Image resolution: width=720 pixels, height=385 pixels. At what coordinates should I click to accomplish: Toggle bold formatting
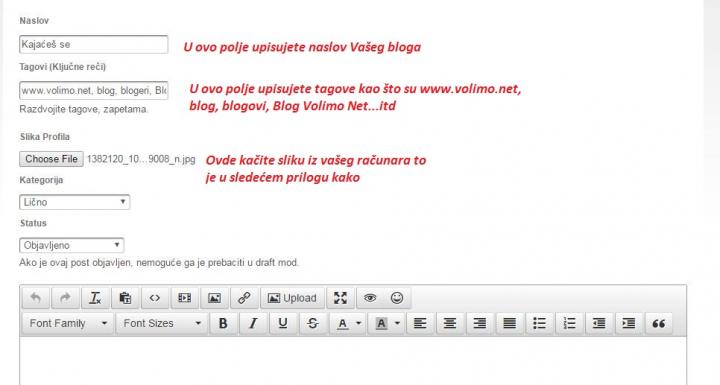[x=223, y=323]
